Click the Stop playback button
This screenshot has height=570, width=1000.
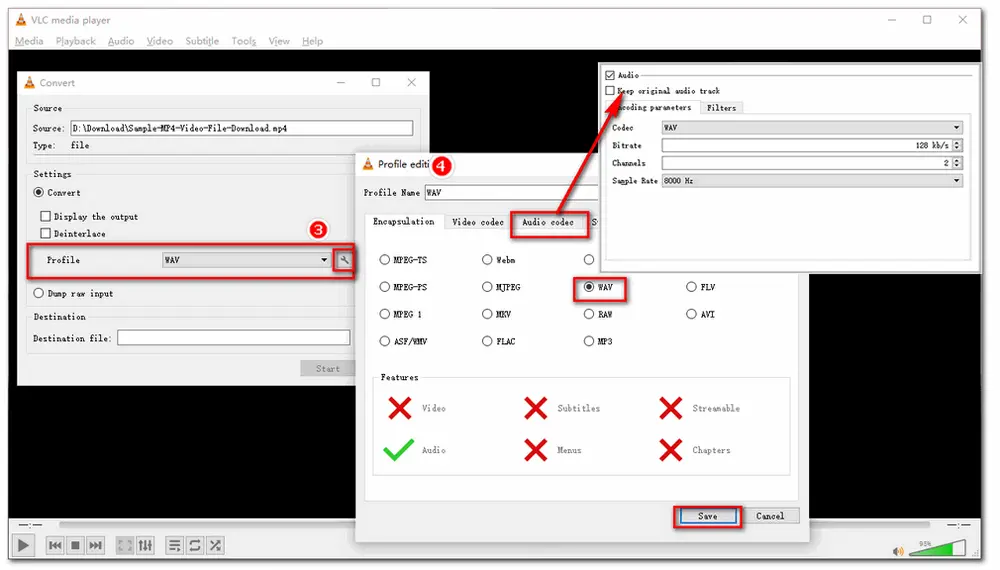point(75,546)
